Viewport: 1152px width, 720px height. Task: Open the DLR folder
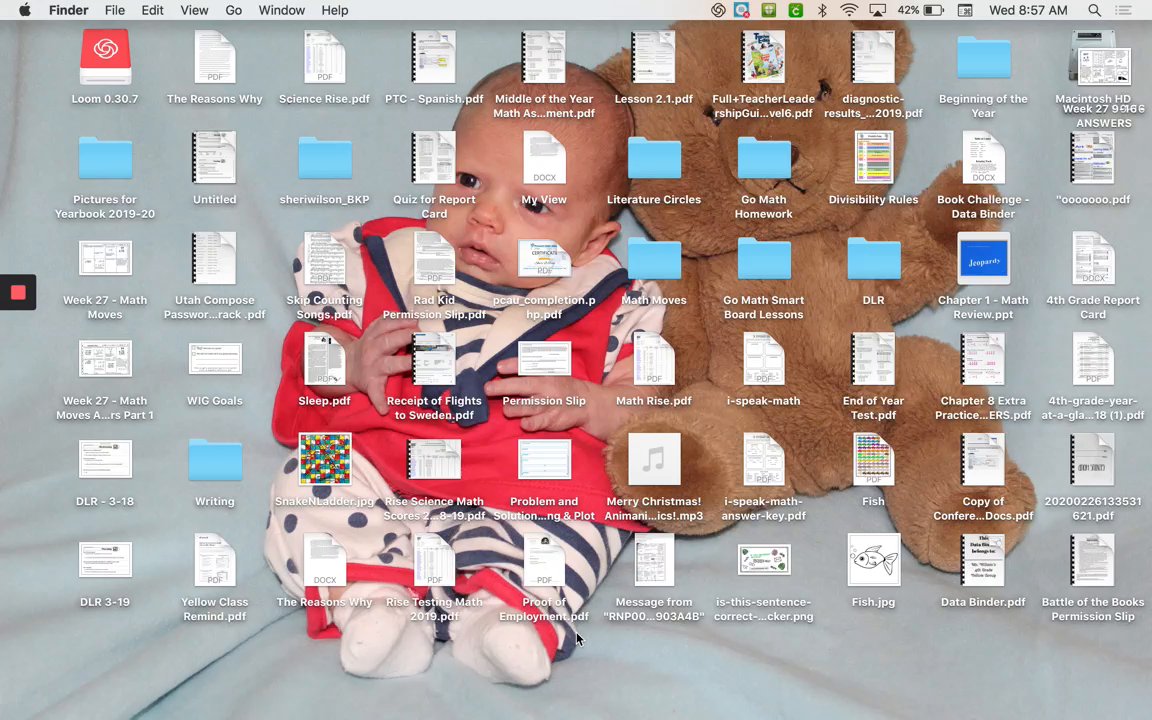pos(873,259)
